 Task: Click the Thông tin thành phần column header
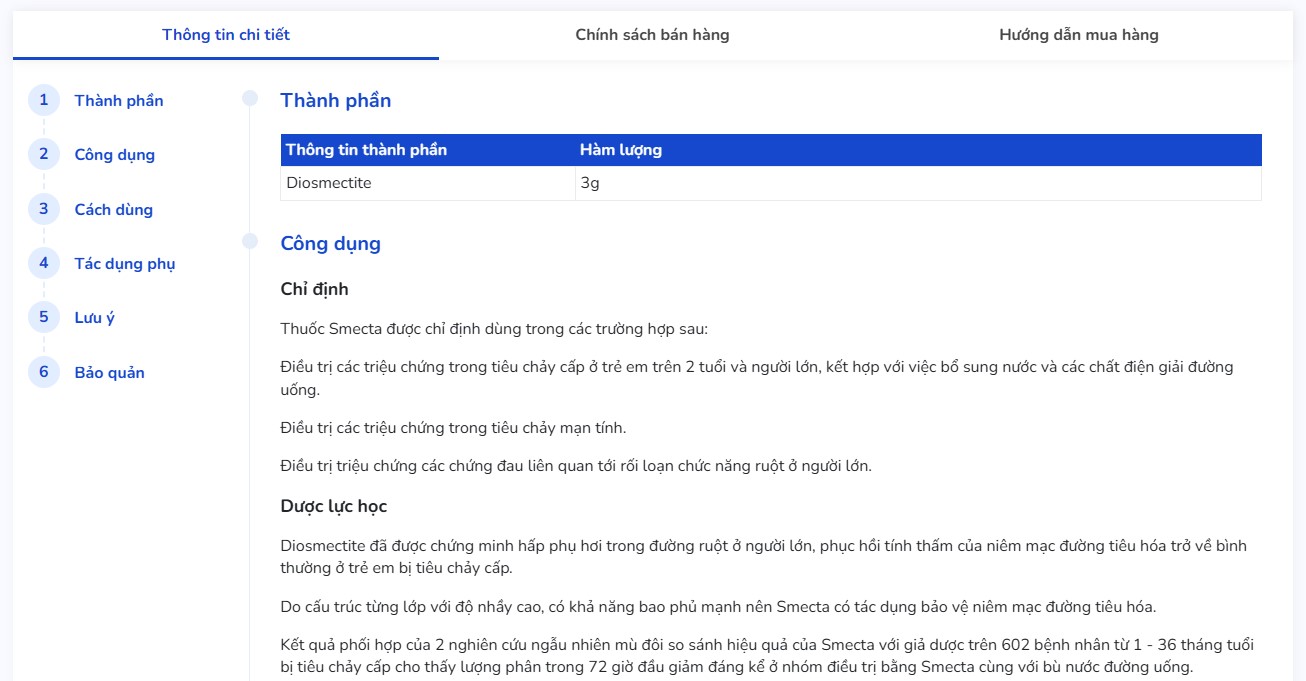point(428,150)
